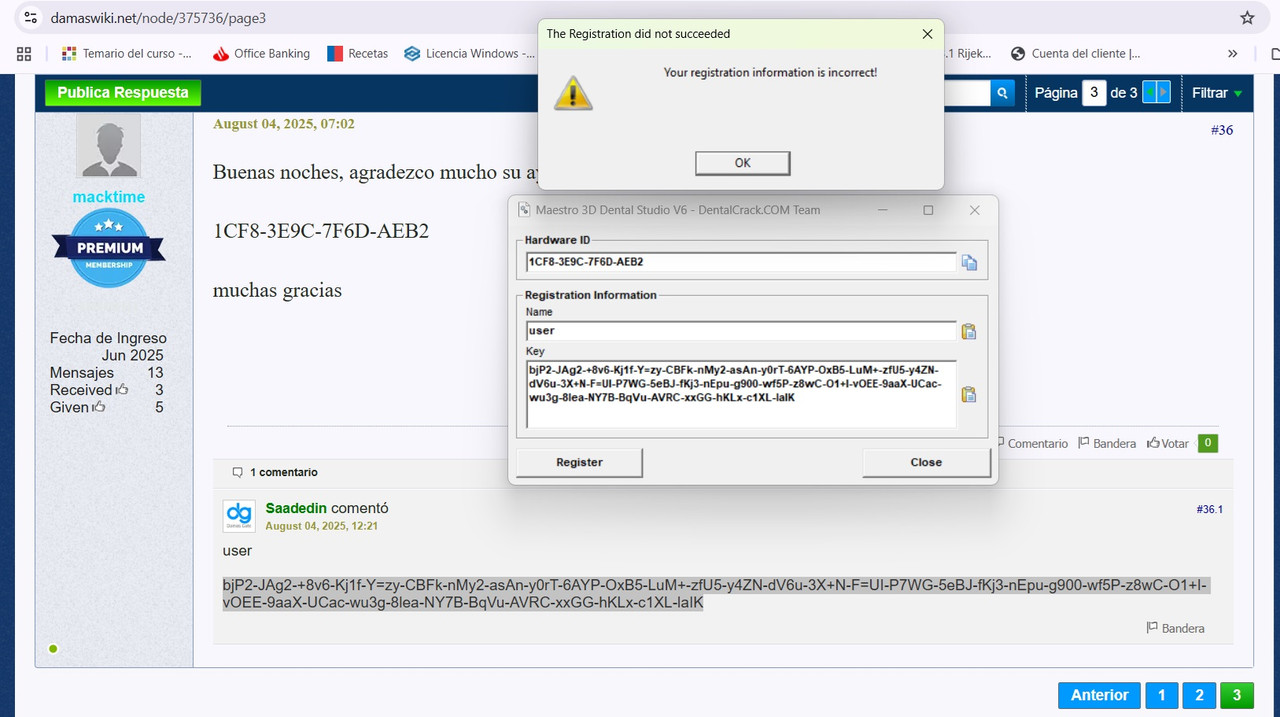Click post number #36 link

point(1221,130)
